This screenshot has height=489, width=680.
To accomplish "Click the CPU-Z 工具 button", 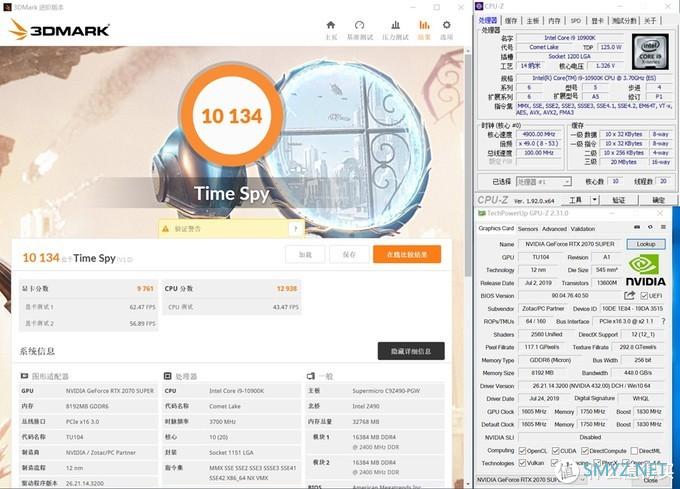I will [575, 200].
